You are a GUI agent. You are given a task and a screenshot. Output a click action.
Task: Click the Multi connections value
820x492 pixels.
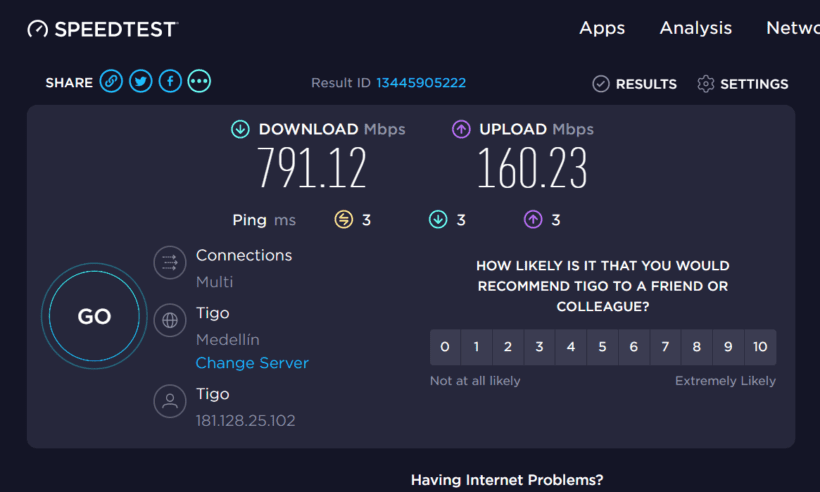214,282
